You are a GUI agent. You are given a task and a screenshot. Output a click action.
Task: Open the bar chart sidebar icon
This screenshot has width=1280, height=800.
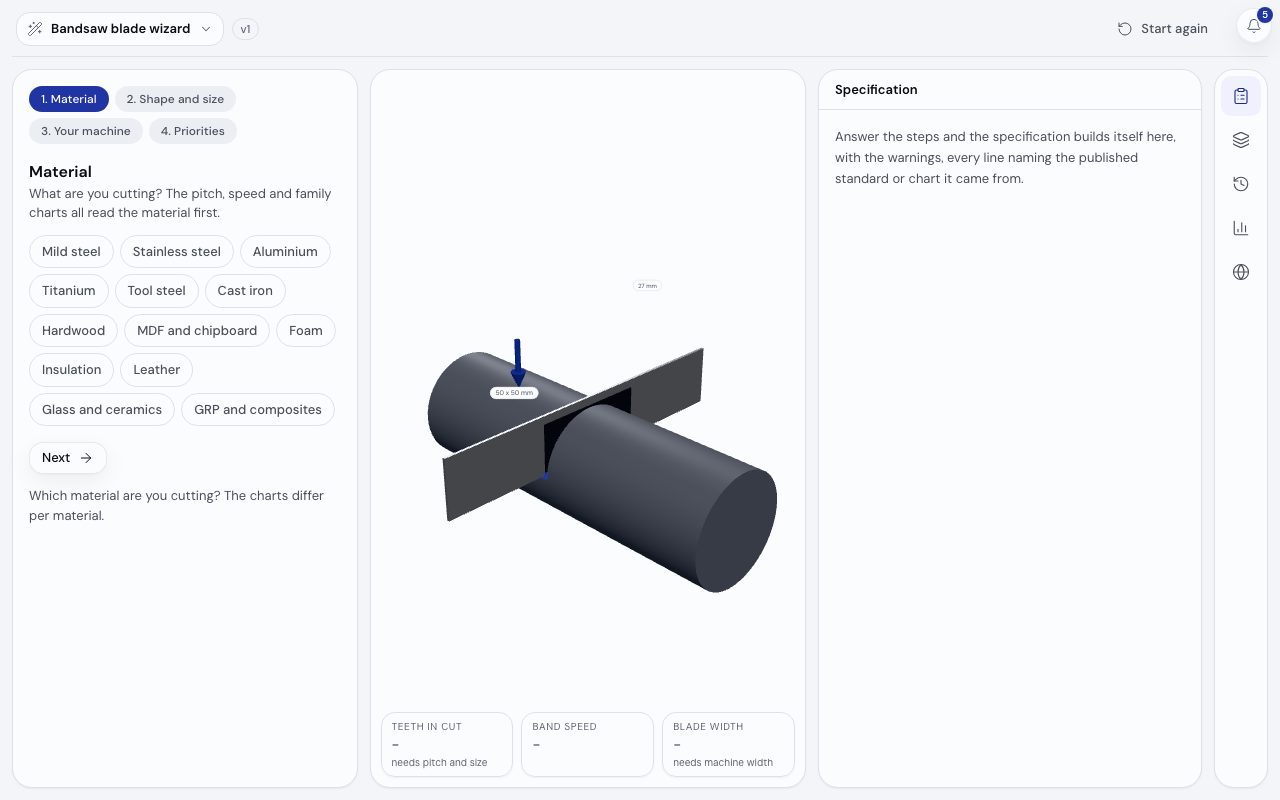pyautogui.click(x=1241, y=228)
